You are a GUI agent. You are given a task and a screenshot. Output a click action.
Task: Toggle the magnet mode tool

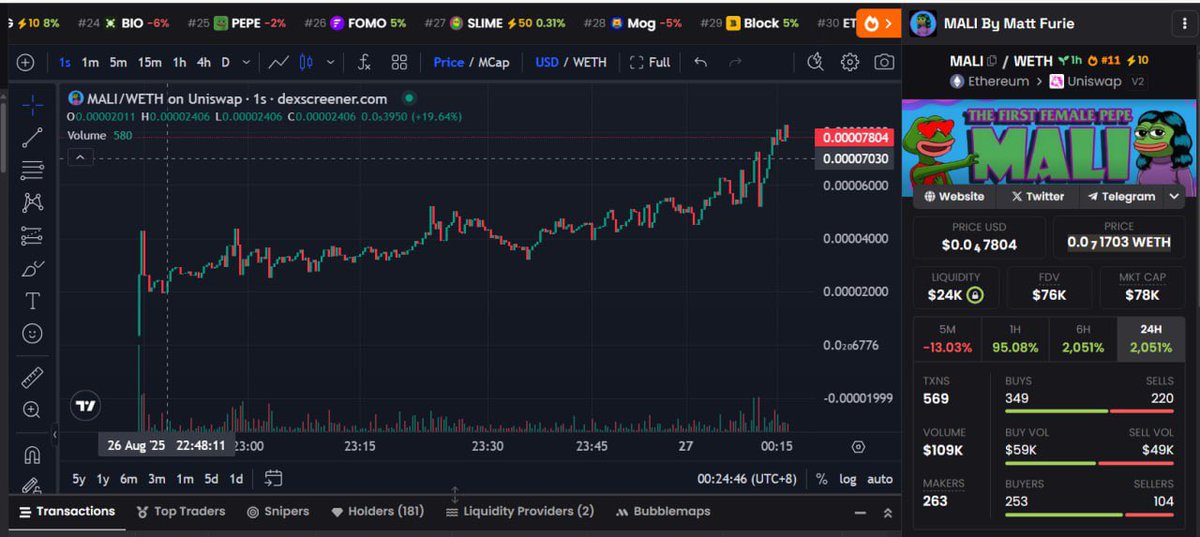(x=32, y=454)
